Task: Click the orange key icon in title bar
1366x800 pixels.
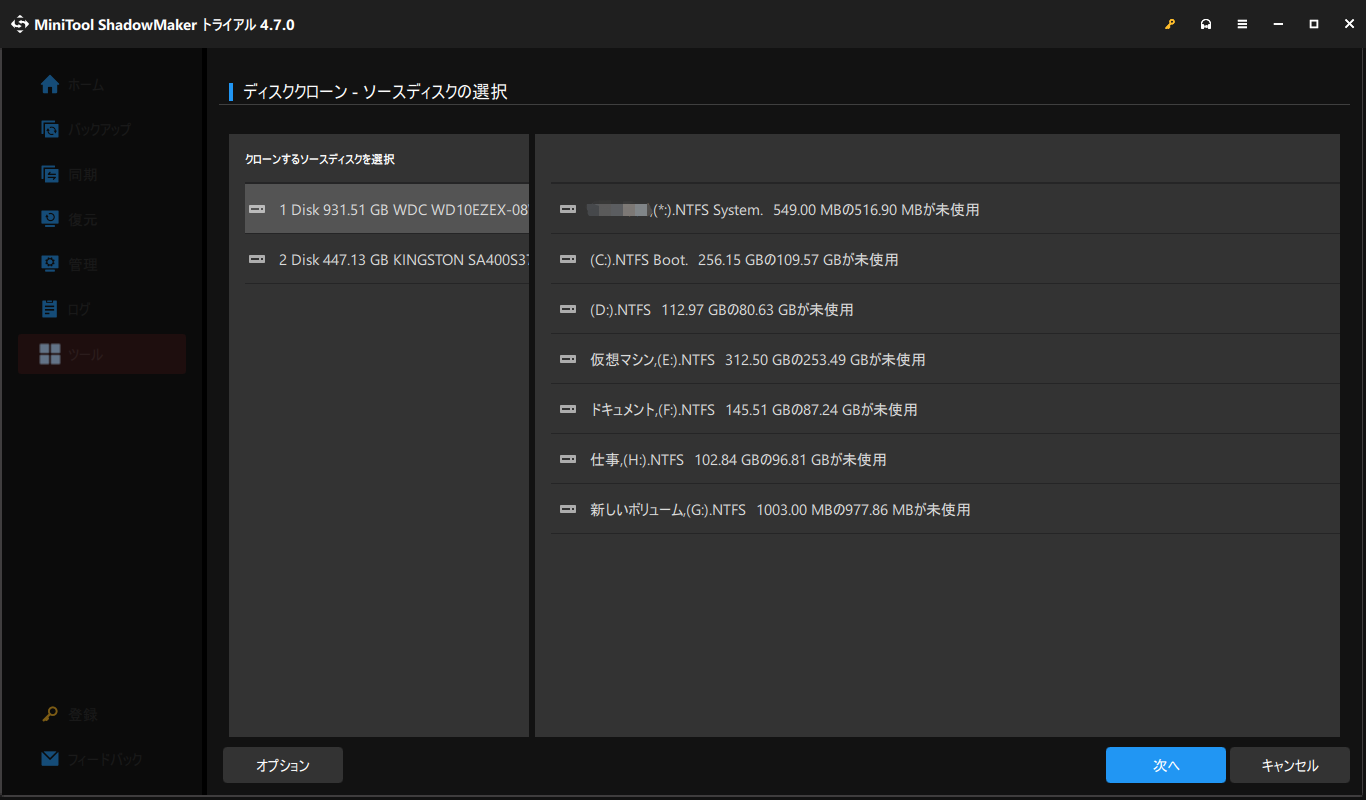Action: click(x=1170, y=24)
